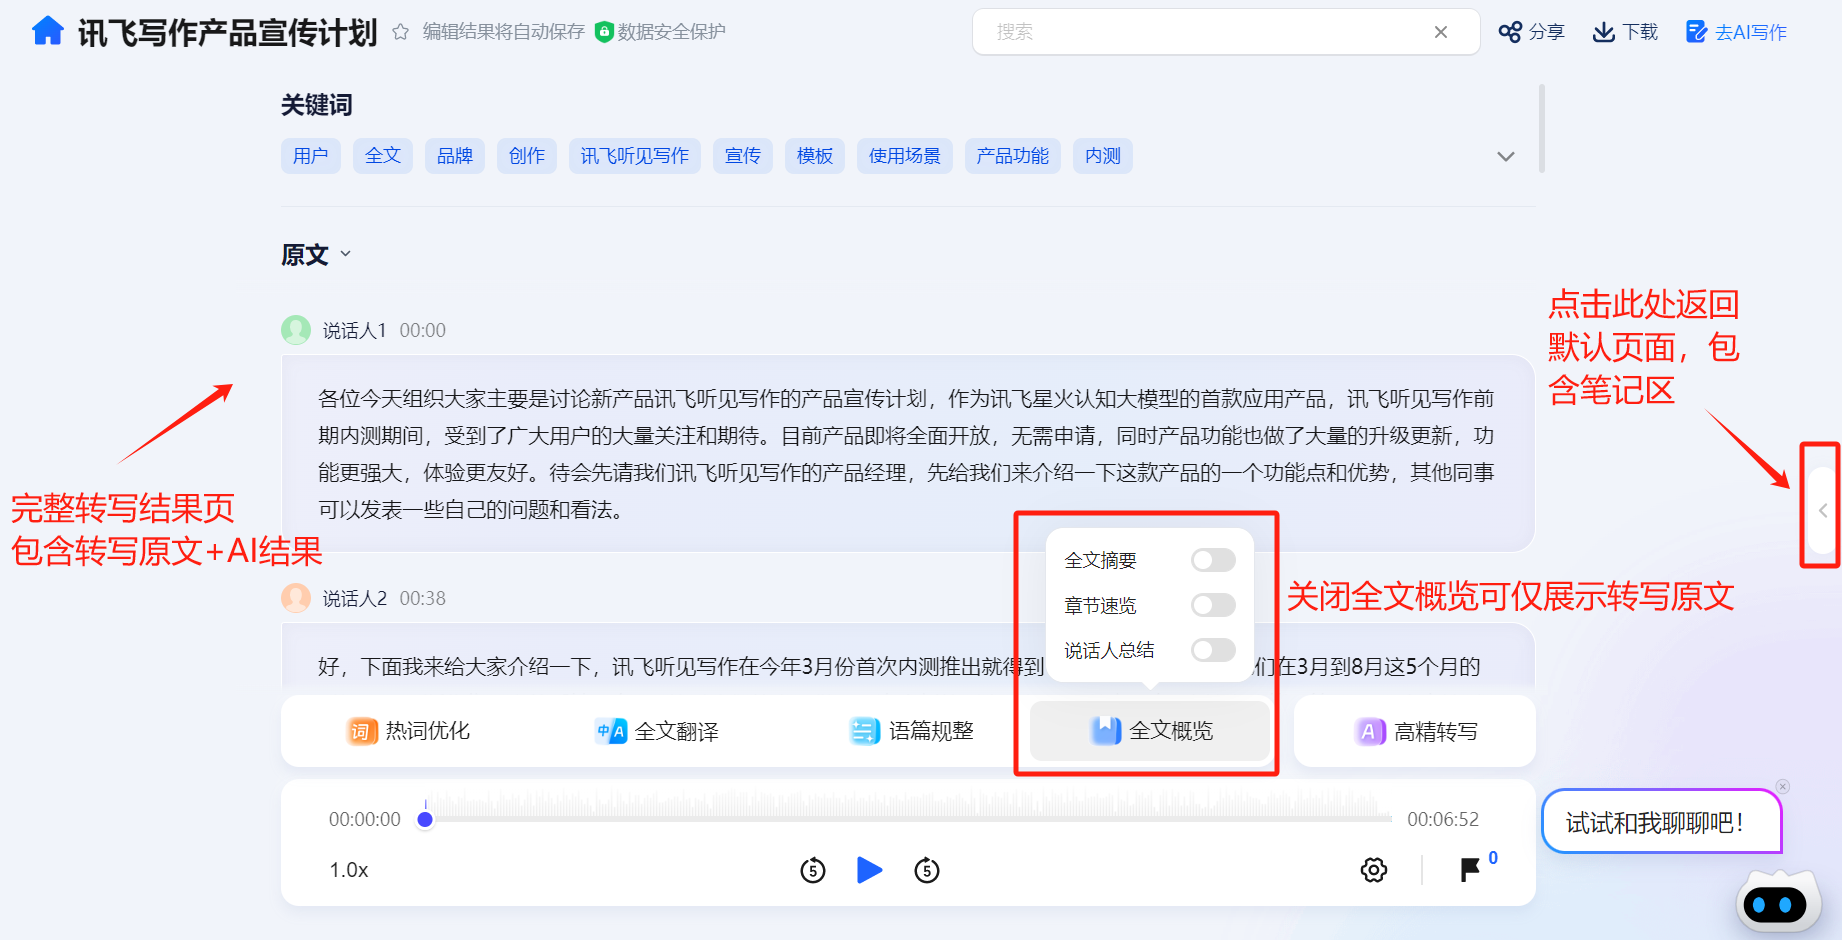Change the 1.0x playback speed
Image resolution: width=1842 pixels, height=940 pixels.
click(x=349, y=870)
